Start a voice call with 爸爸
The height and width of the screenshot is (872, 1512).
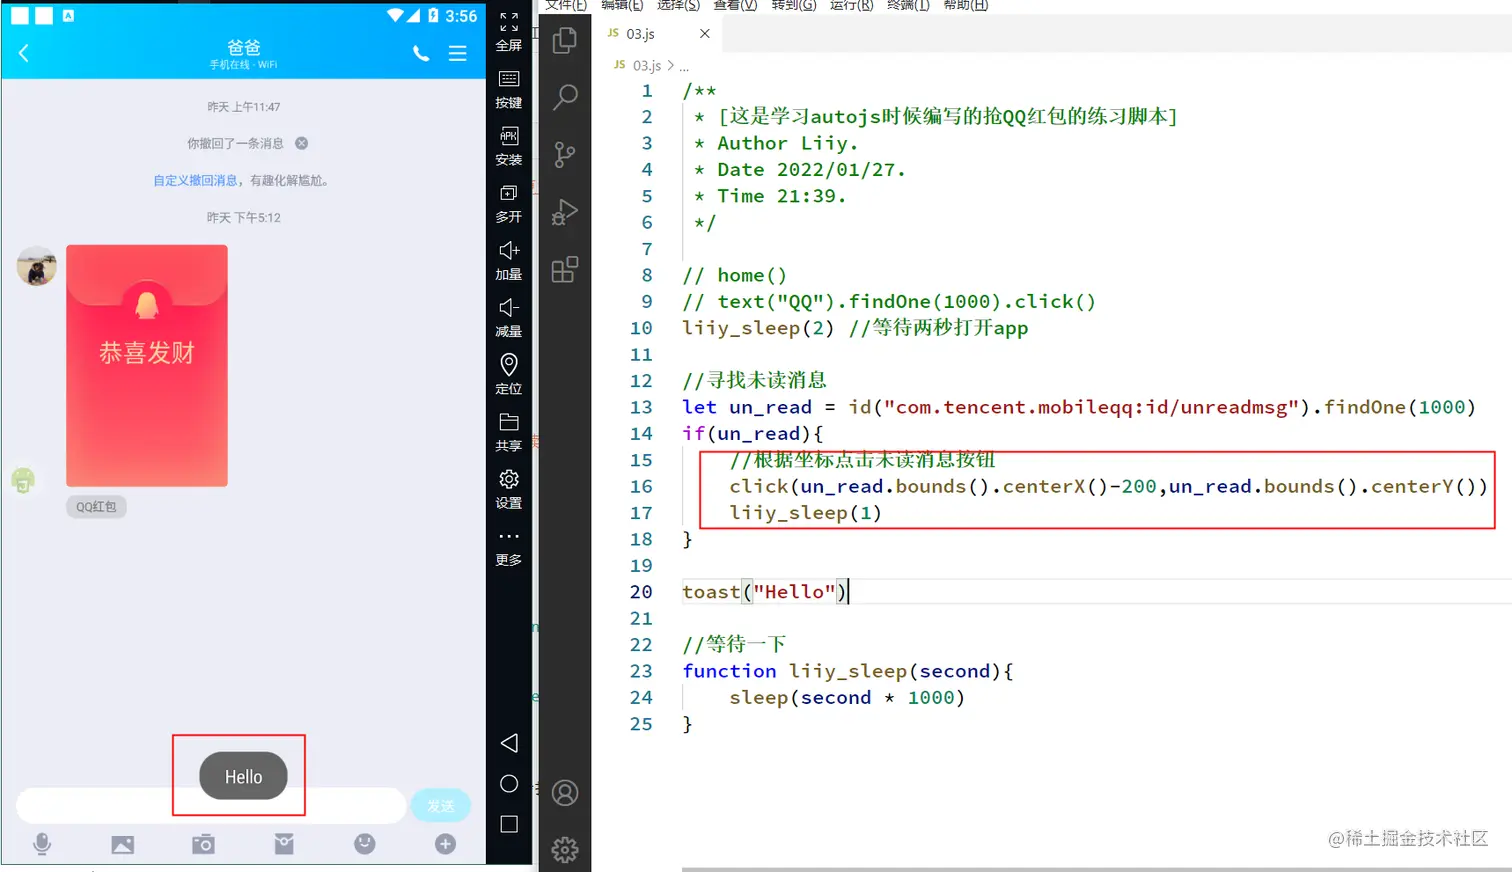421,54
